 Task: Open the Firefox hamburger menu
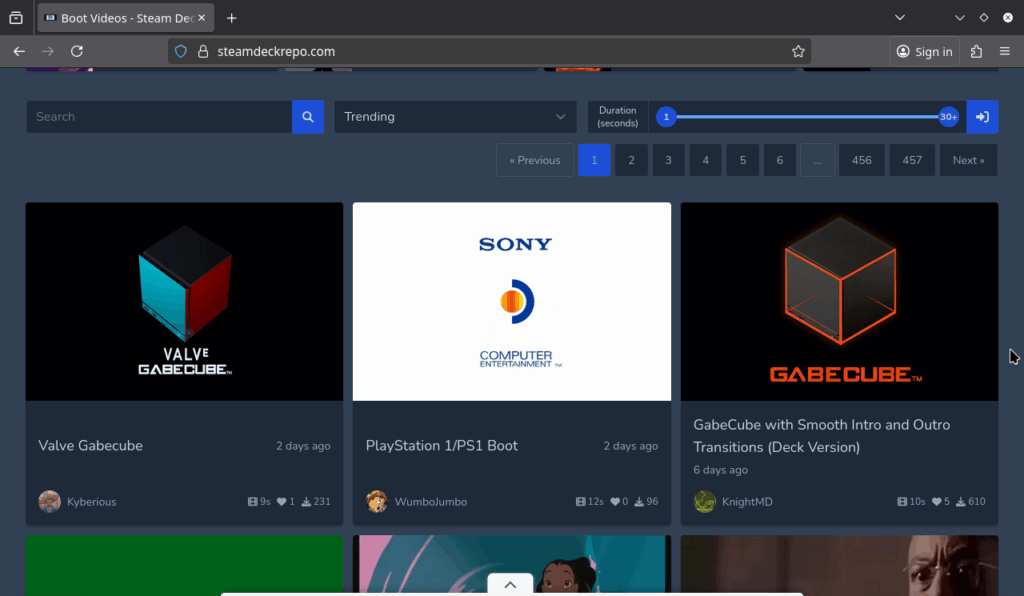[1005, 51]
